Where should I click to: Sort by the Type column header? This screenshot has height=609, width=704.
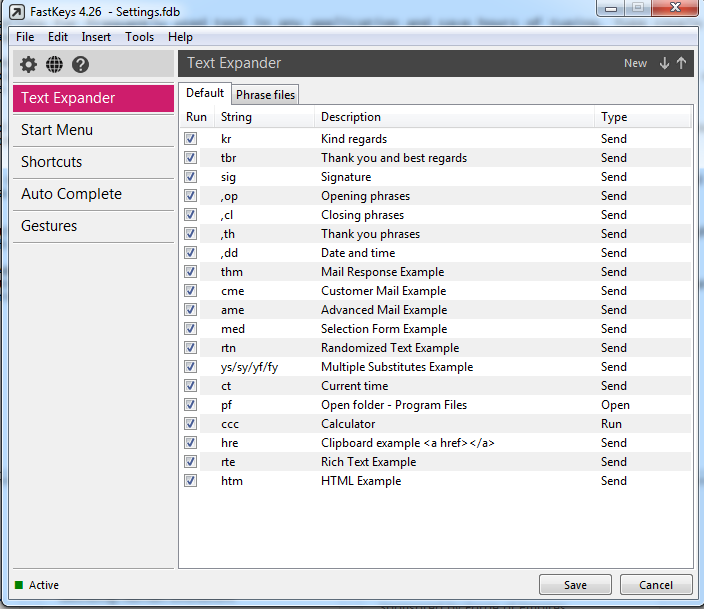[643, 117]
